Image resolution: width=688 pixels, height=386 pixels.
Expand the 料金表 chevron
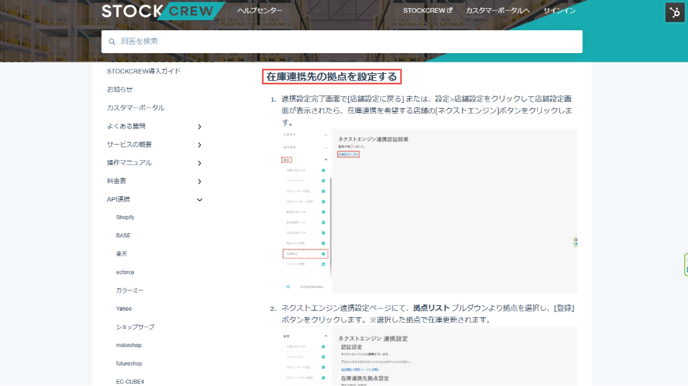(x=199, y=182)
